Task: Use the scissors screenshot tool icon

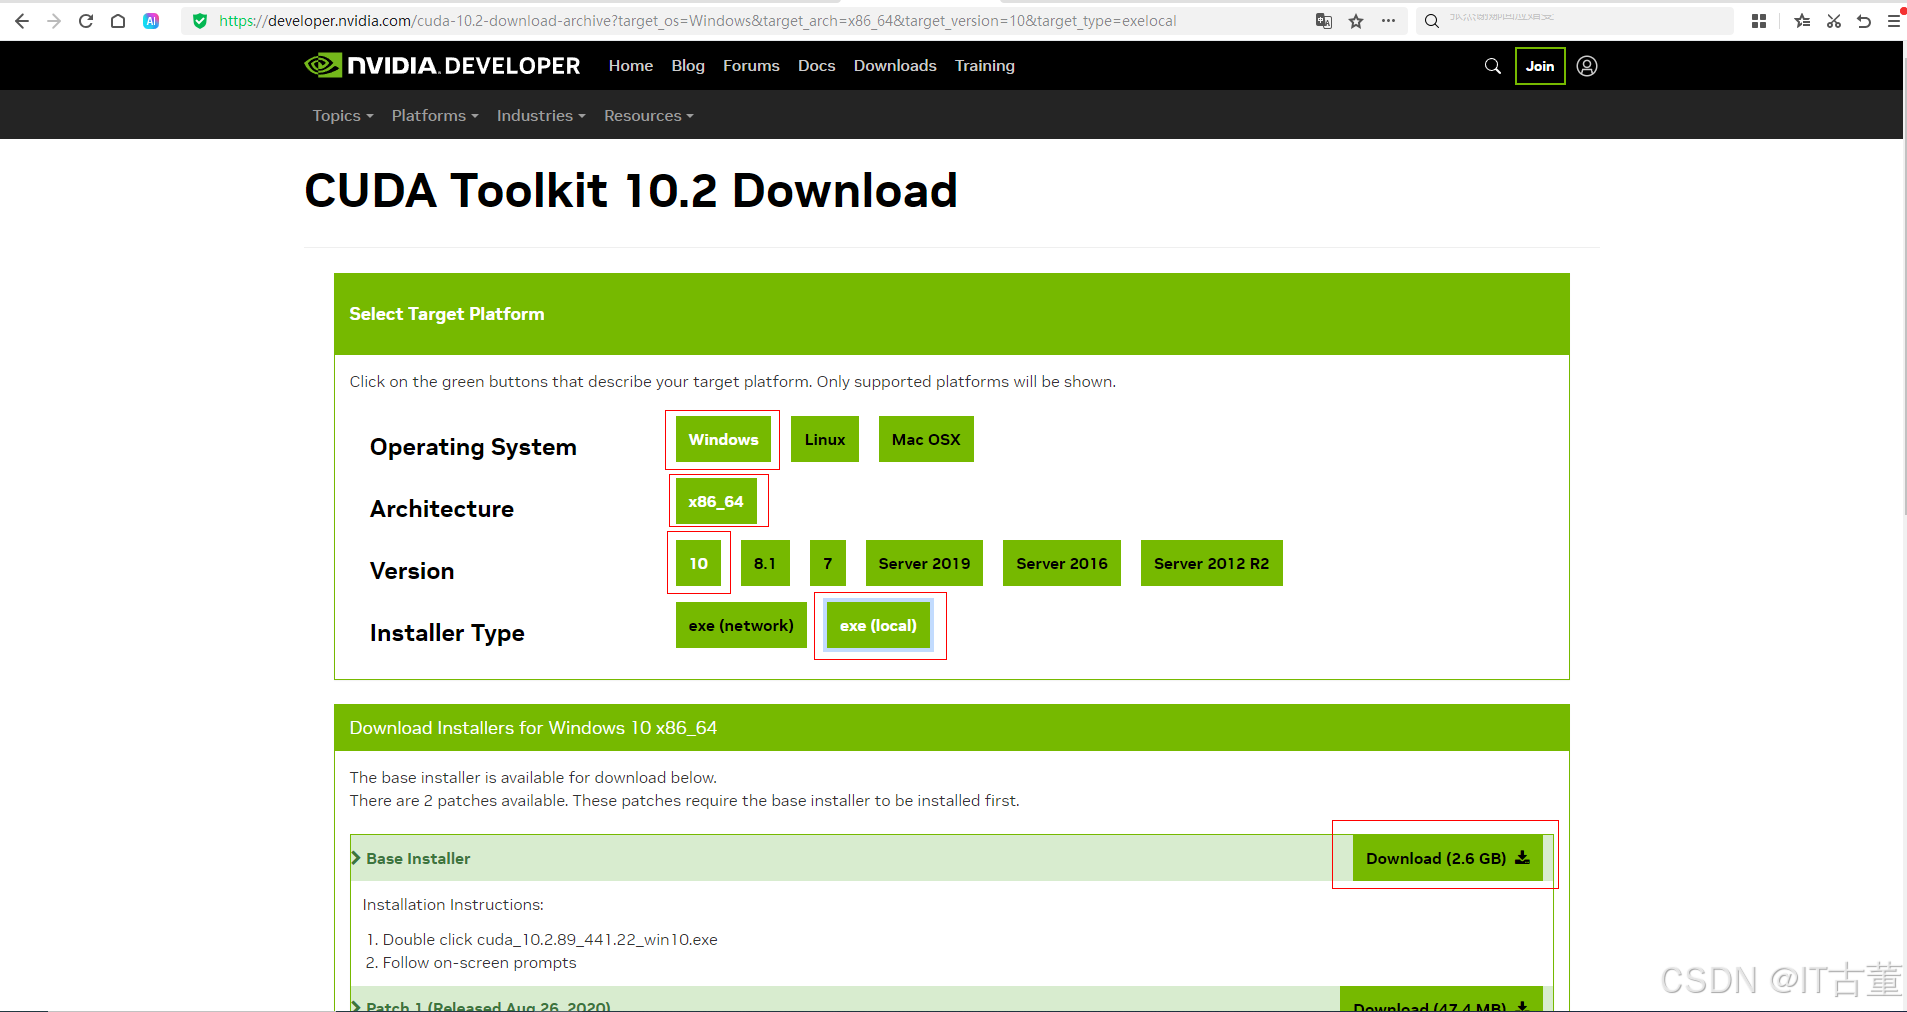Action: pyautogui.click(x=1834, y=21)
